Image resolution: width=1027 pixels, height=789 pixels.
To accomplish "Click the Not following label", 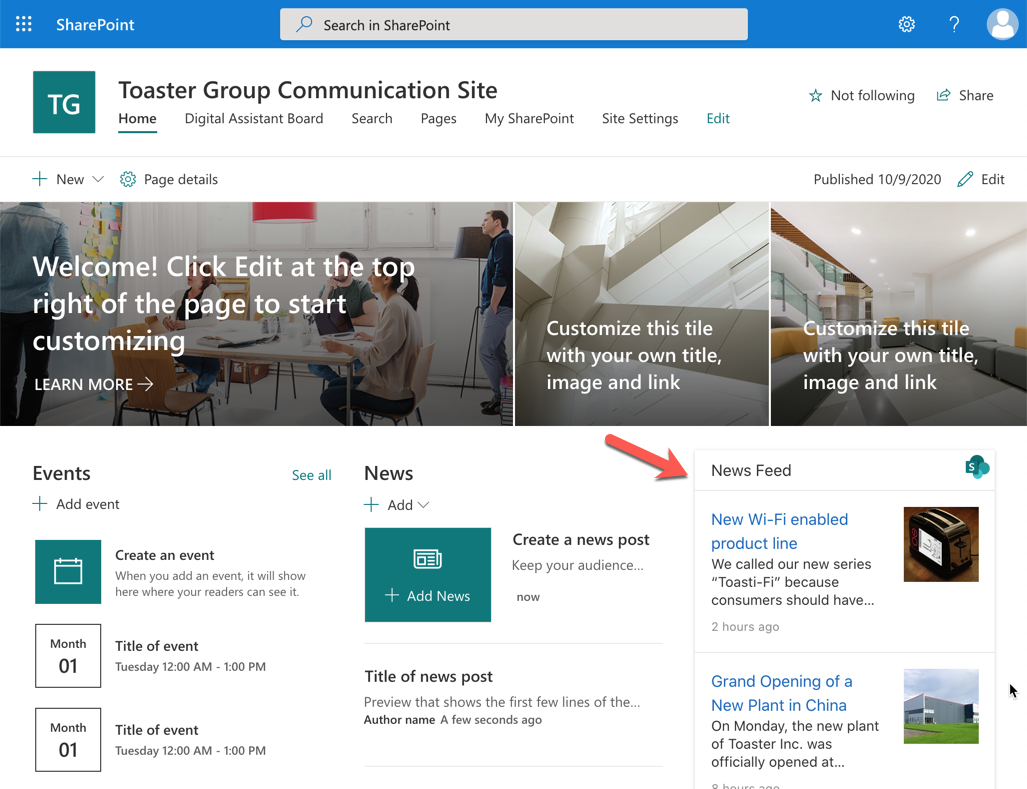I will pyautogui.click(x=872, y=96).
